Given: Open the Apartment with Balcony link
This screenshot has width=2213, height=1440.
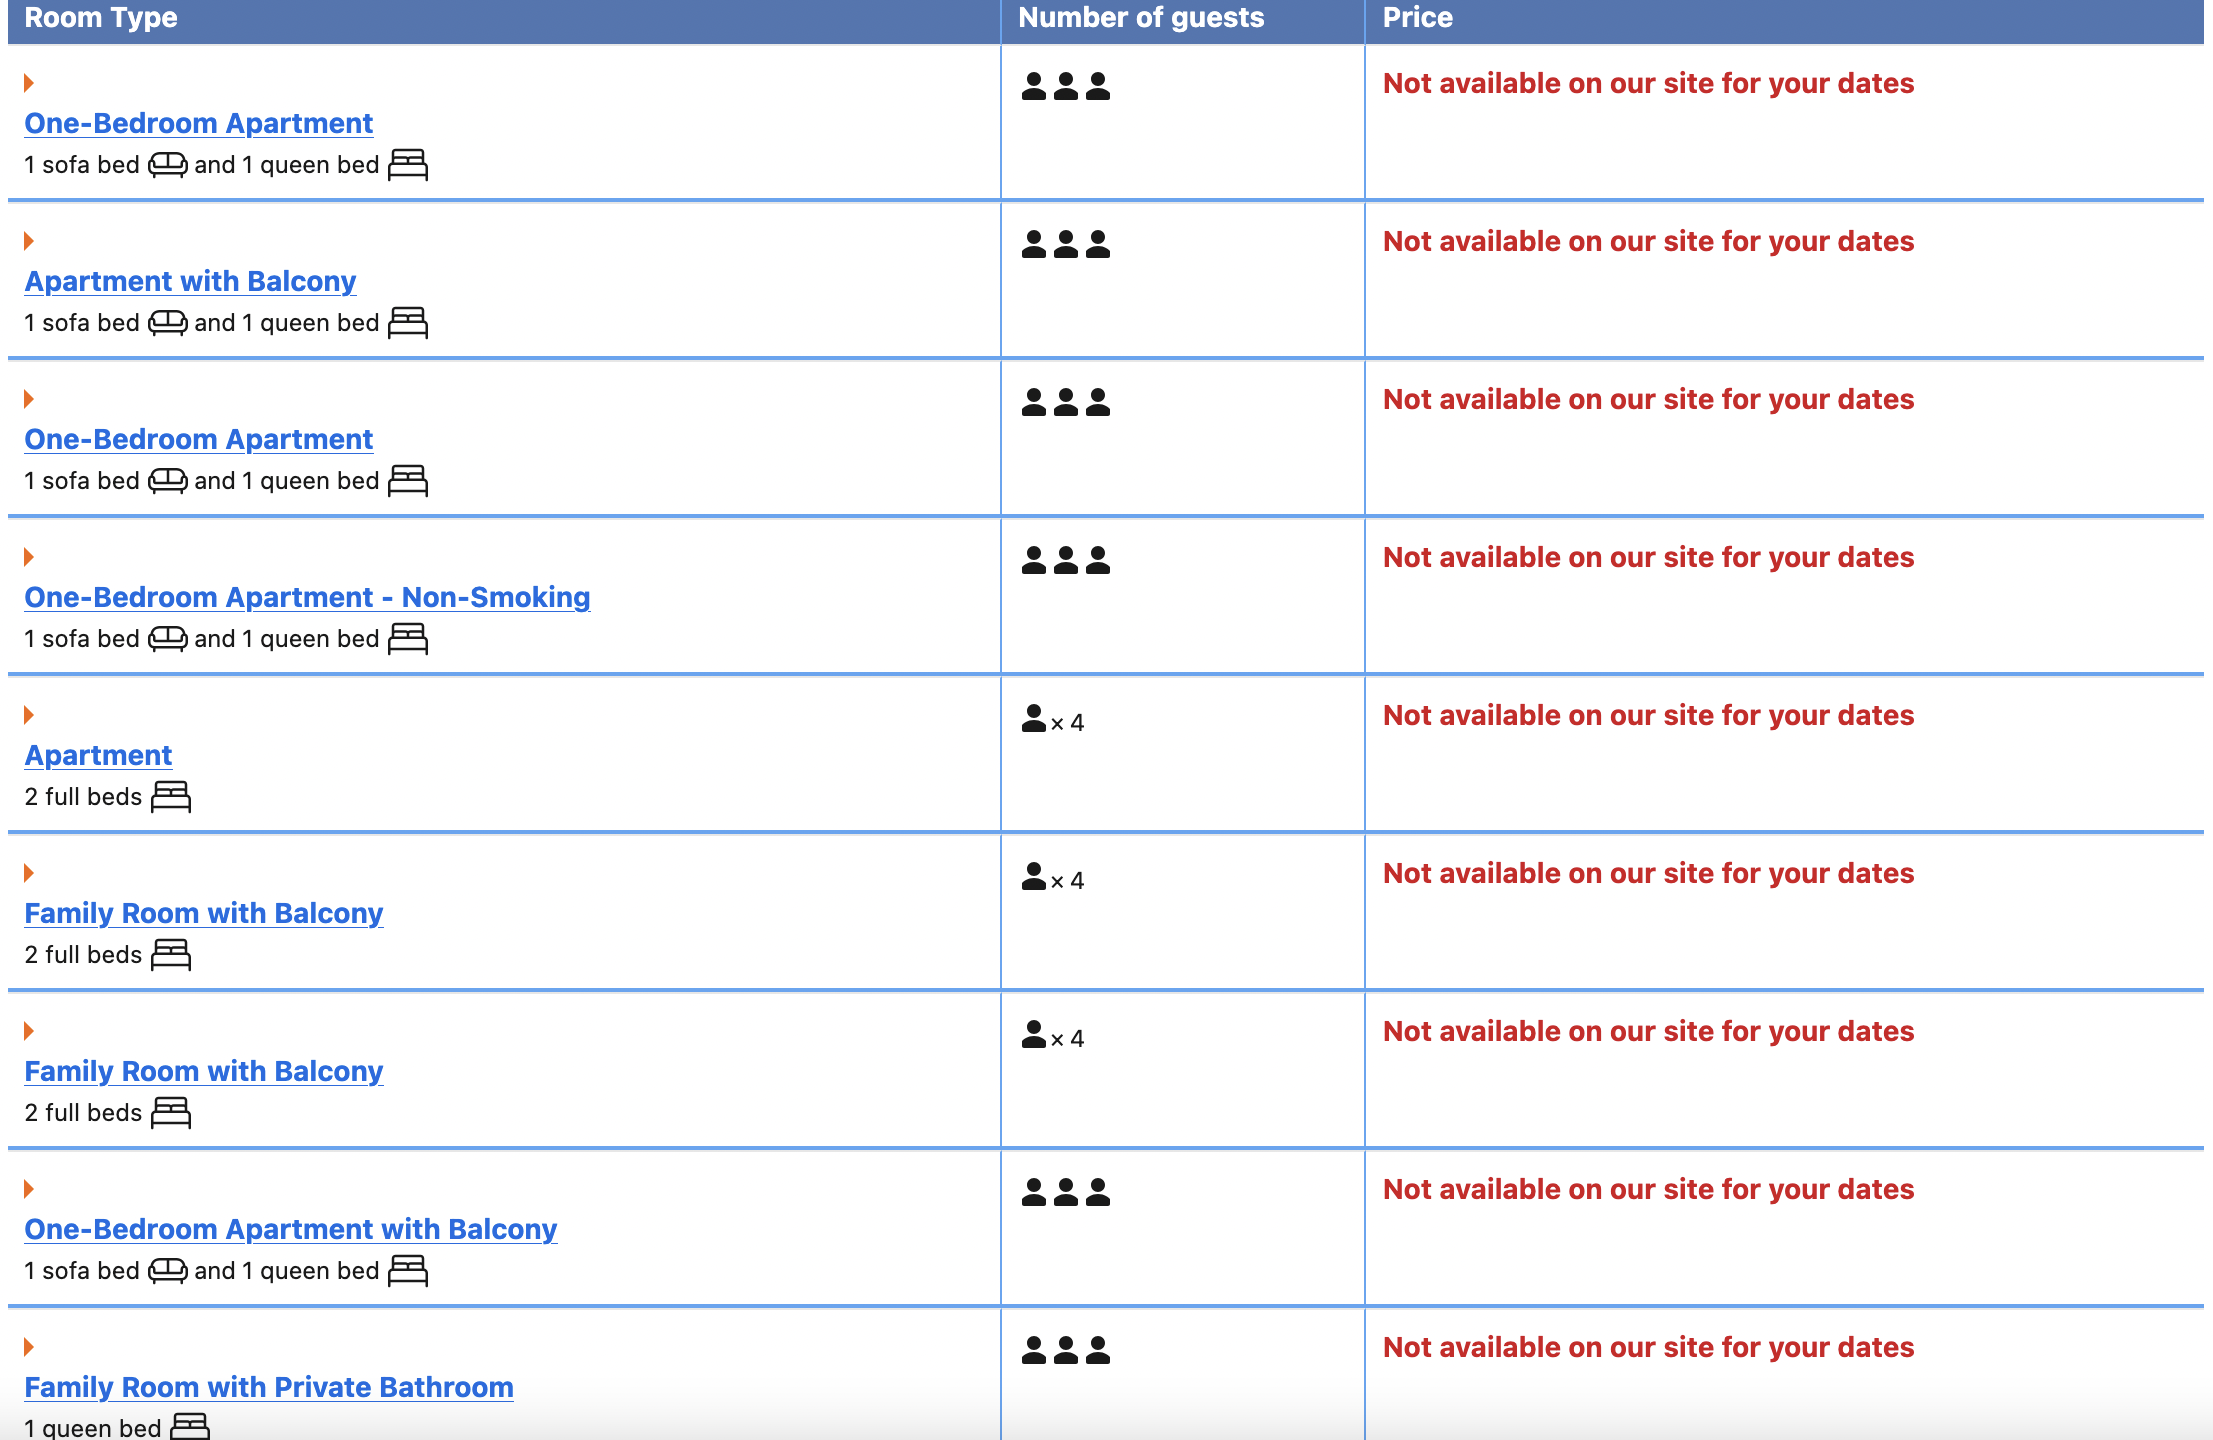Looking at the screenshot, I should tap(190, 281).
